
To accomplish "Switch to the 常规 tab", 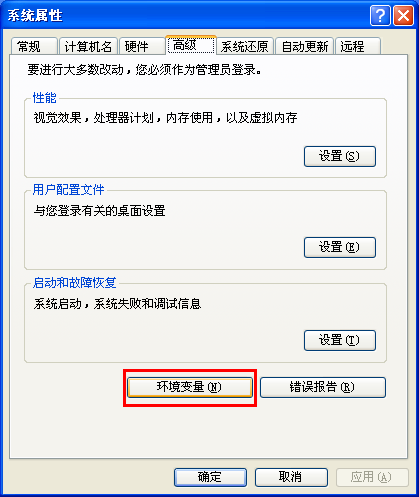I will point(34,46).
